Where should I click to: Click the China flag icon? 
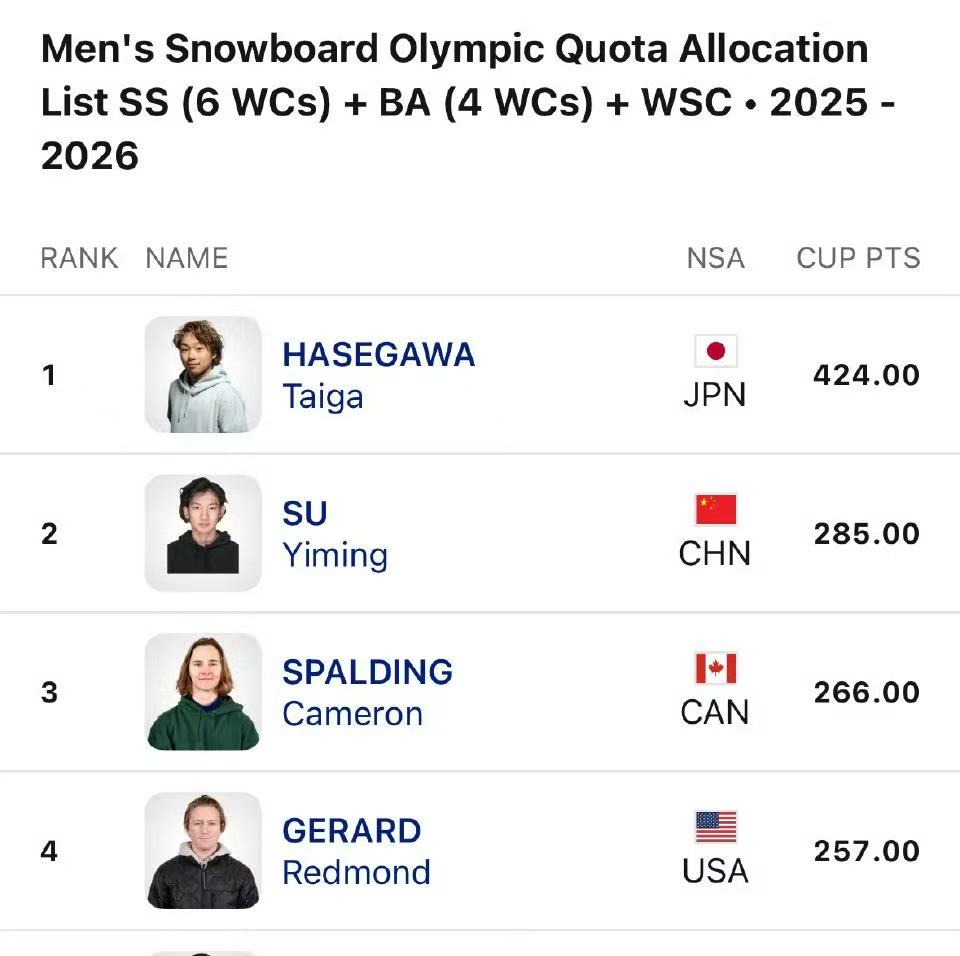(715, 510)
